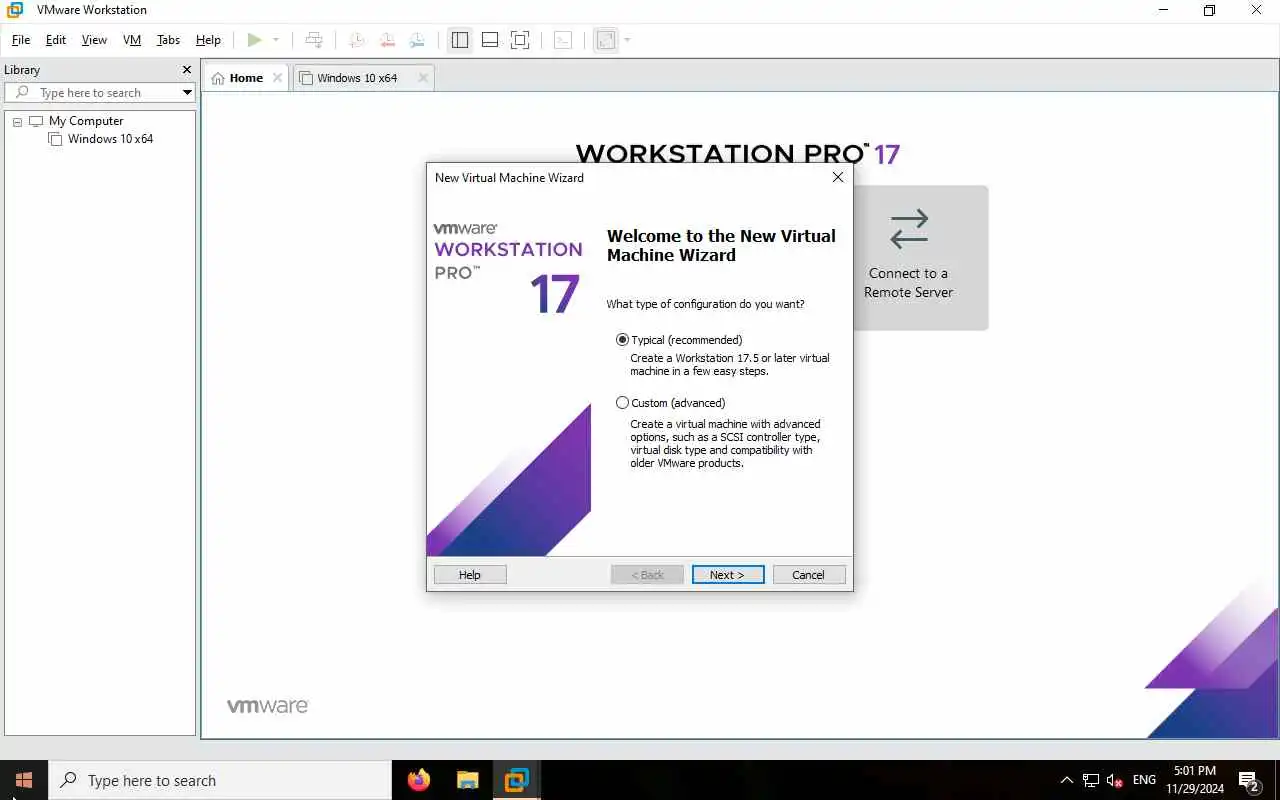The height and width of the screenshot is (800, 1280).
Task: Open Firefox from the taskbar
Action: tap(419, 780)
